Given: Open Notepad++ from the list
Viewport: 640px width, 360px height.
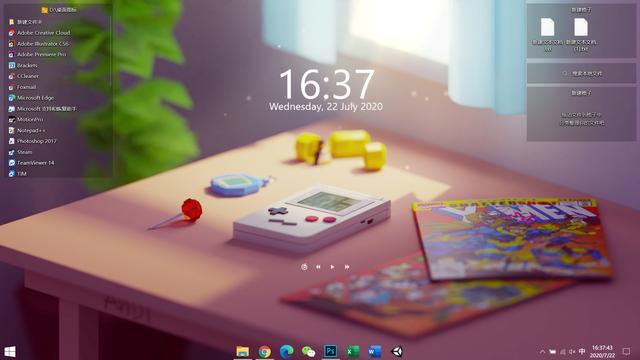Looking at the screenshot, I should [x=27, y=130].
